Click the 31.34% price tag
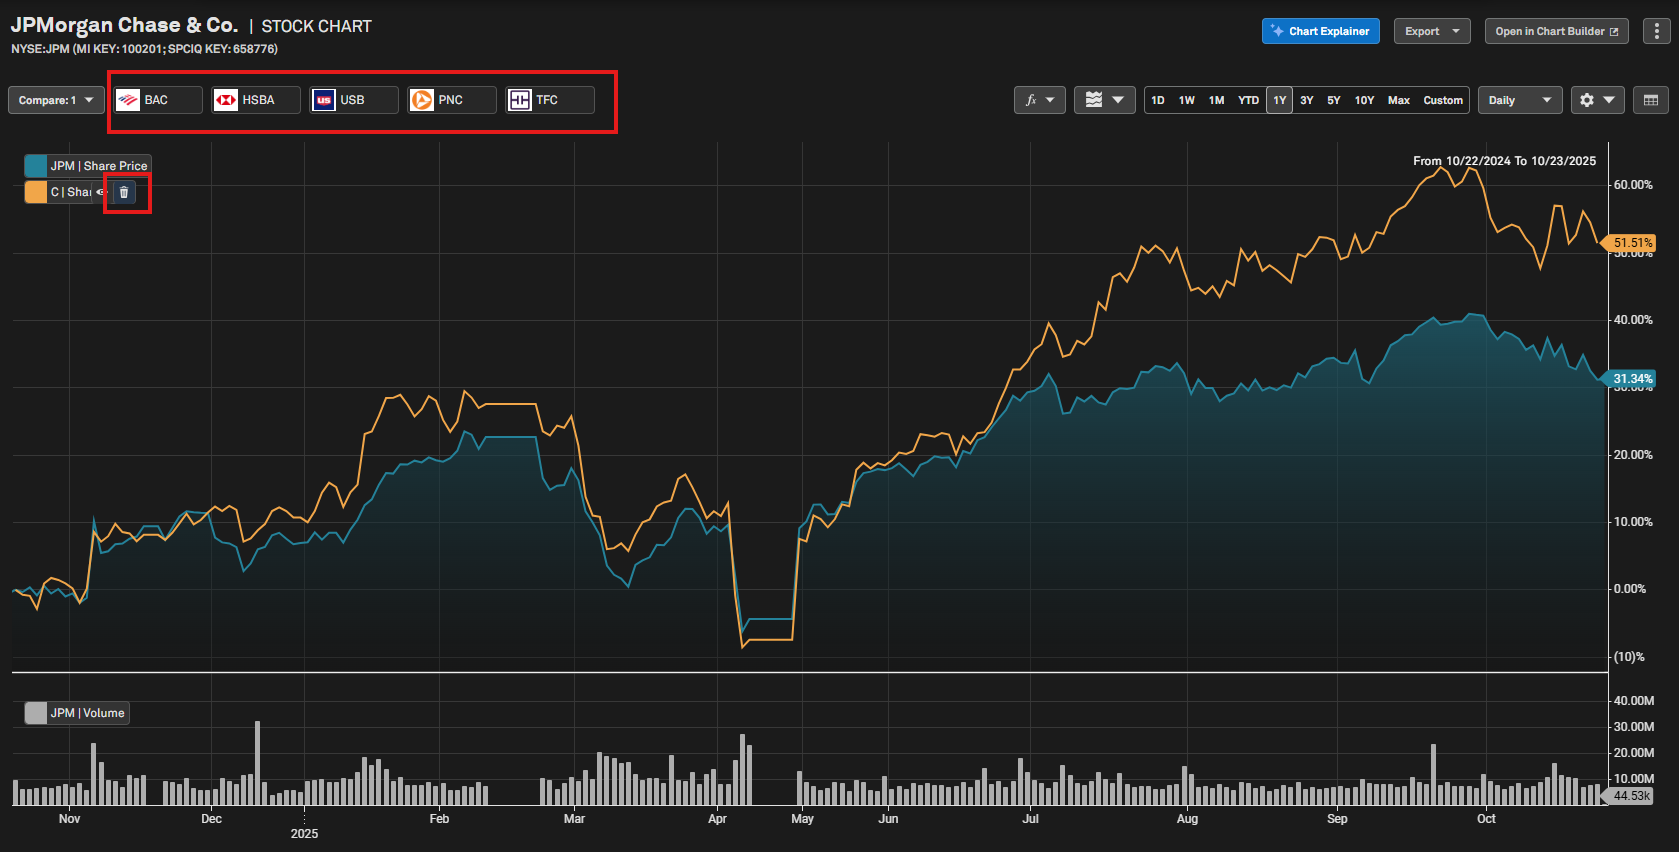The width and height of the screenshot is (1679, 852). click(1632, 379)
